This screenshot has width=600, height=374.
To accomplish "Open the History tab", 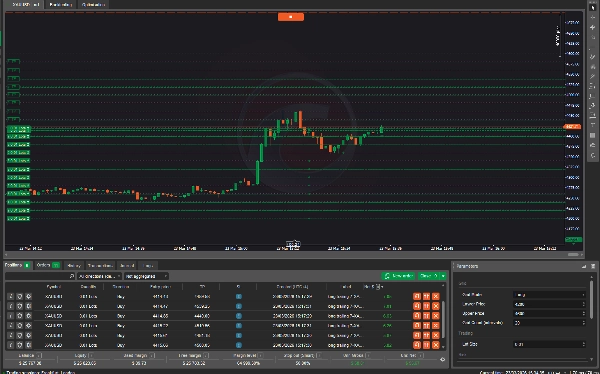I will click(73, 265).
